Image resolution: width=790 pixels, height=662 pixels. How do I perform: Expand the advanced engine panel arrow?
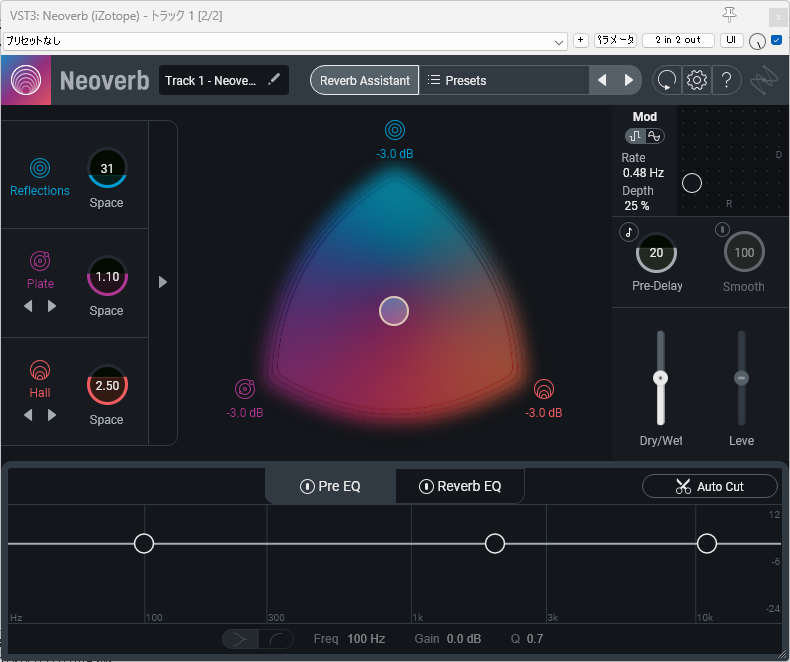tap(163, 282)
